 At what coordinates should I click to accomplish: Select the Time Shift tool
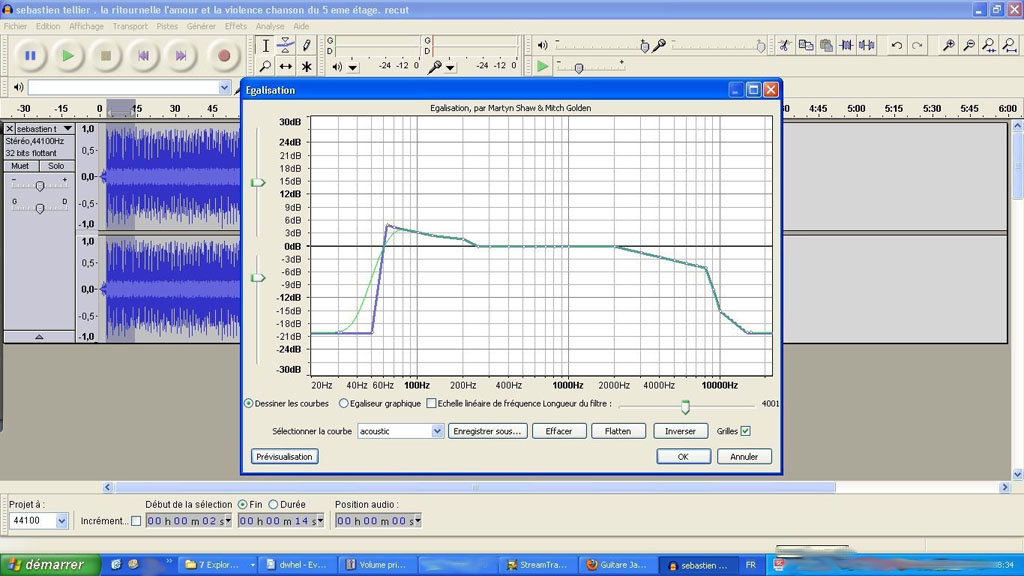click(285, 66)
